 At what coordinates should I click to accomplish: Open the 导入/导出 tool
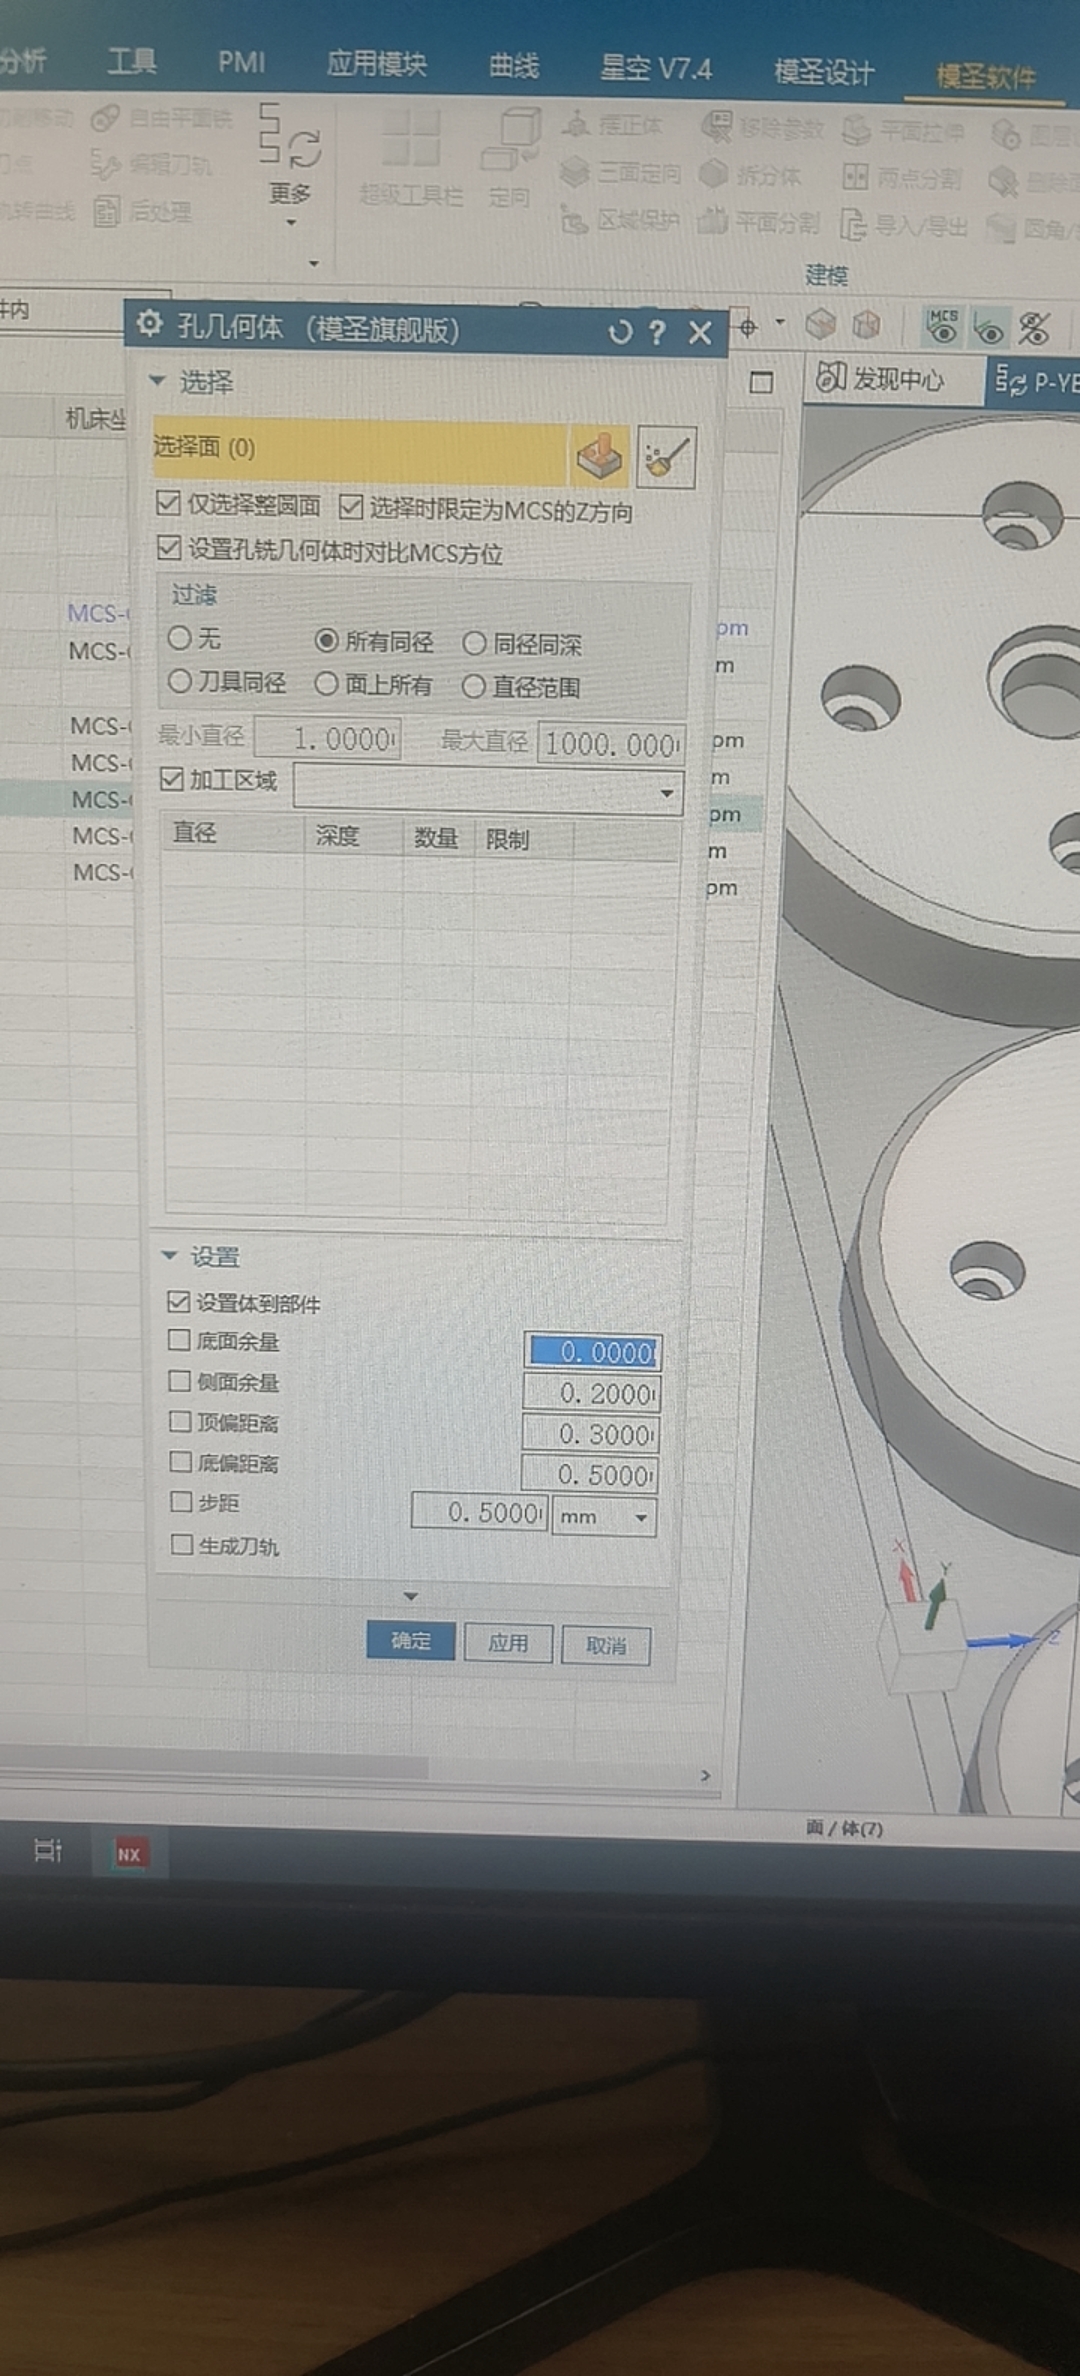[x=904, y=225]
